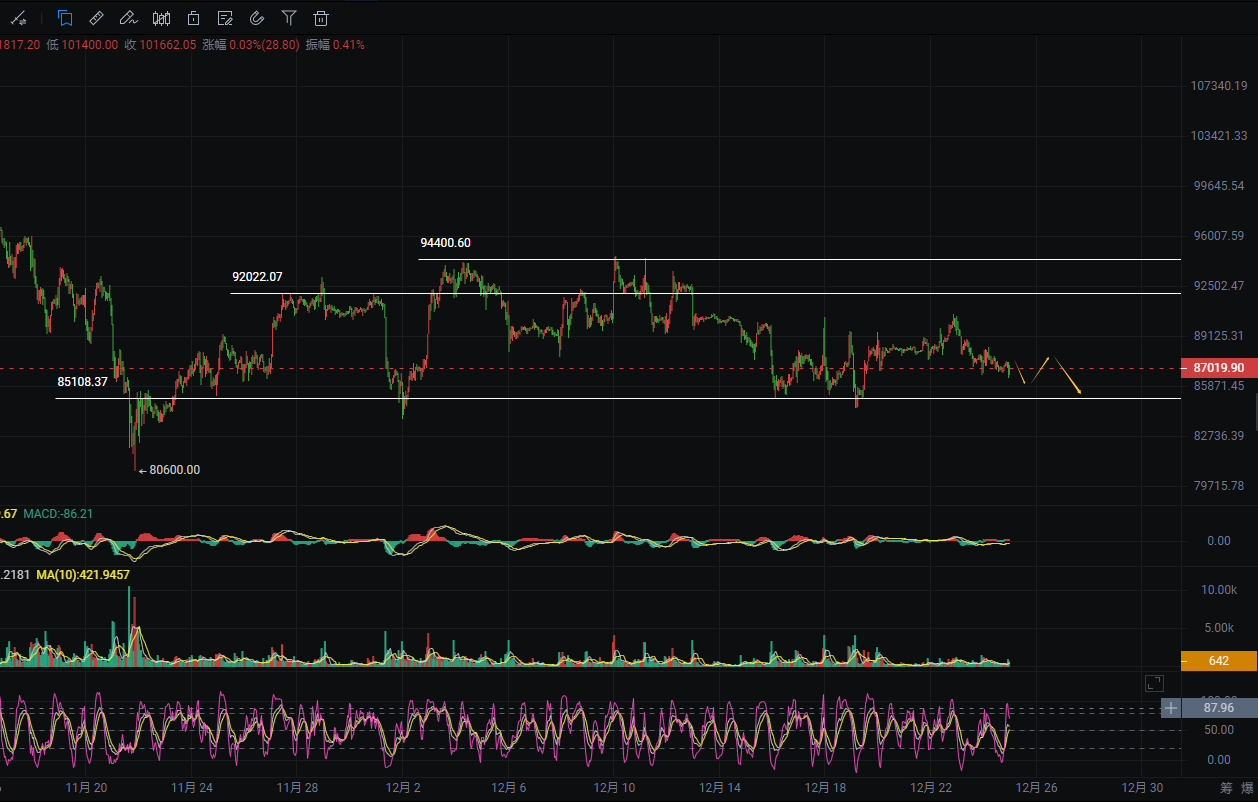Click the line-and-candle tool at far left

pyautogui.click(x=19, y=18)
